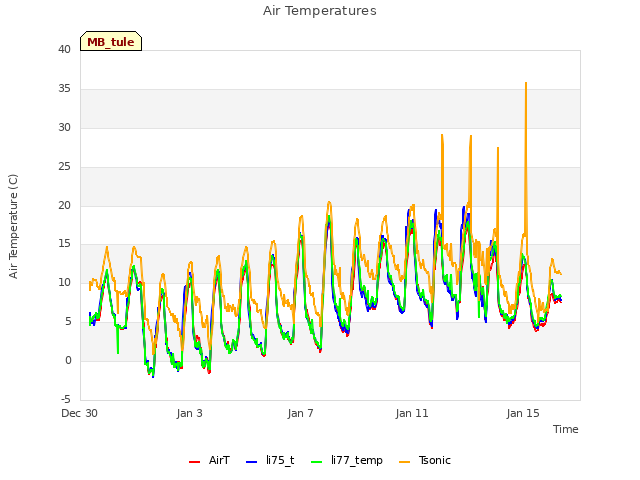Click the -5 y-axis tick label
The width and height of the screenshot is (640, 480).
66,399
